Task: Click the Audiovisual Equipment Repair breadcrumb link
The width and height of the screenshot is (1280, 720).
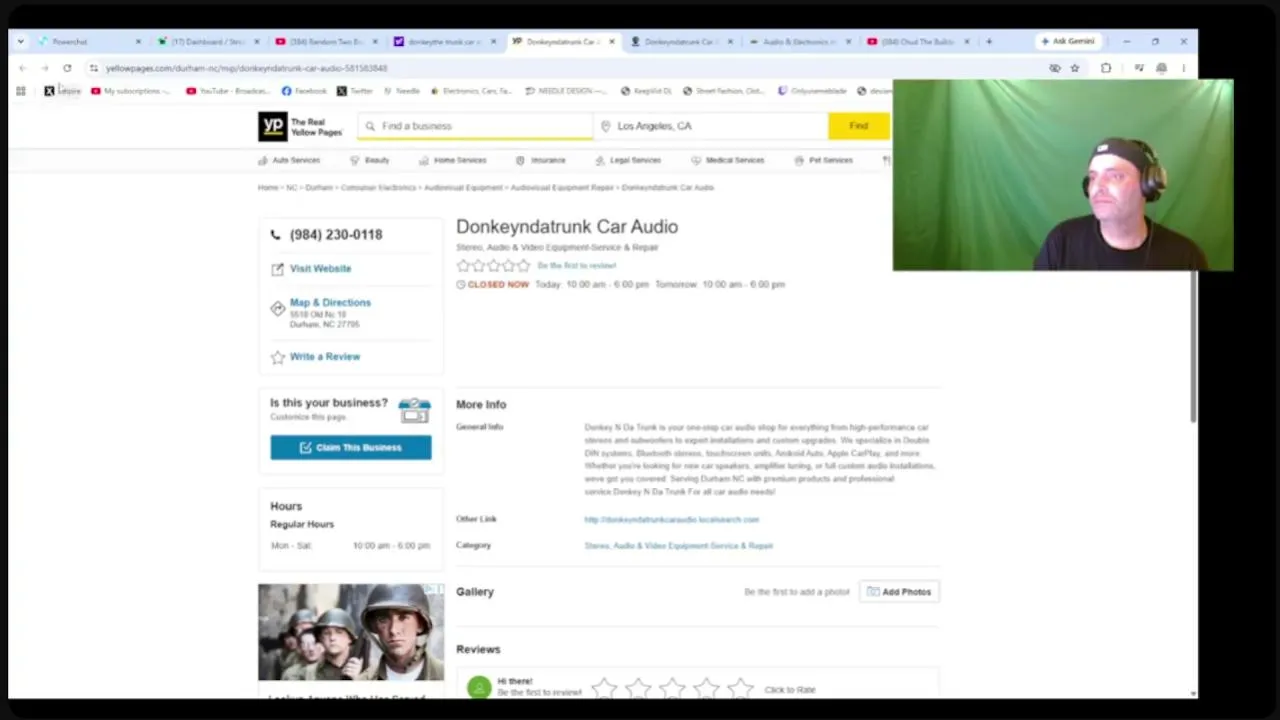Action: [562, 188]
